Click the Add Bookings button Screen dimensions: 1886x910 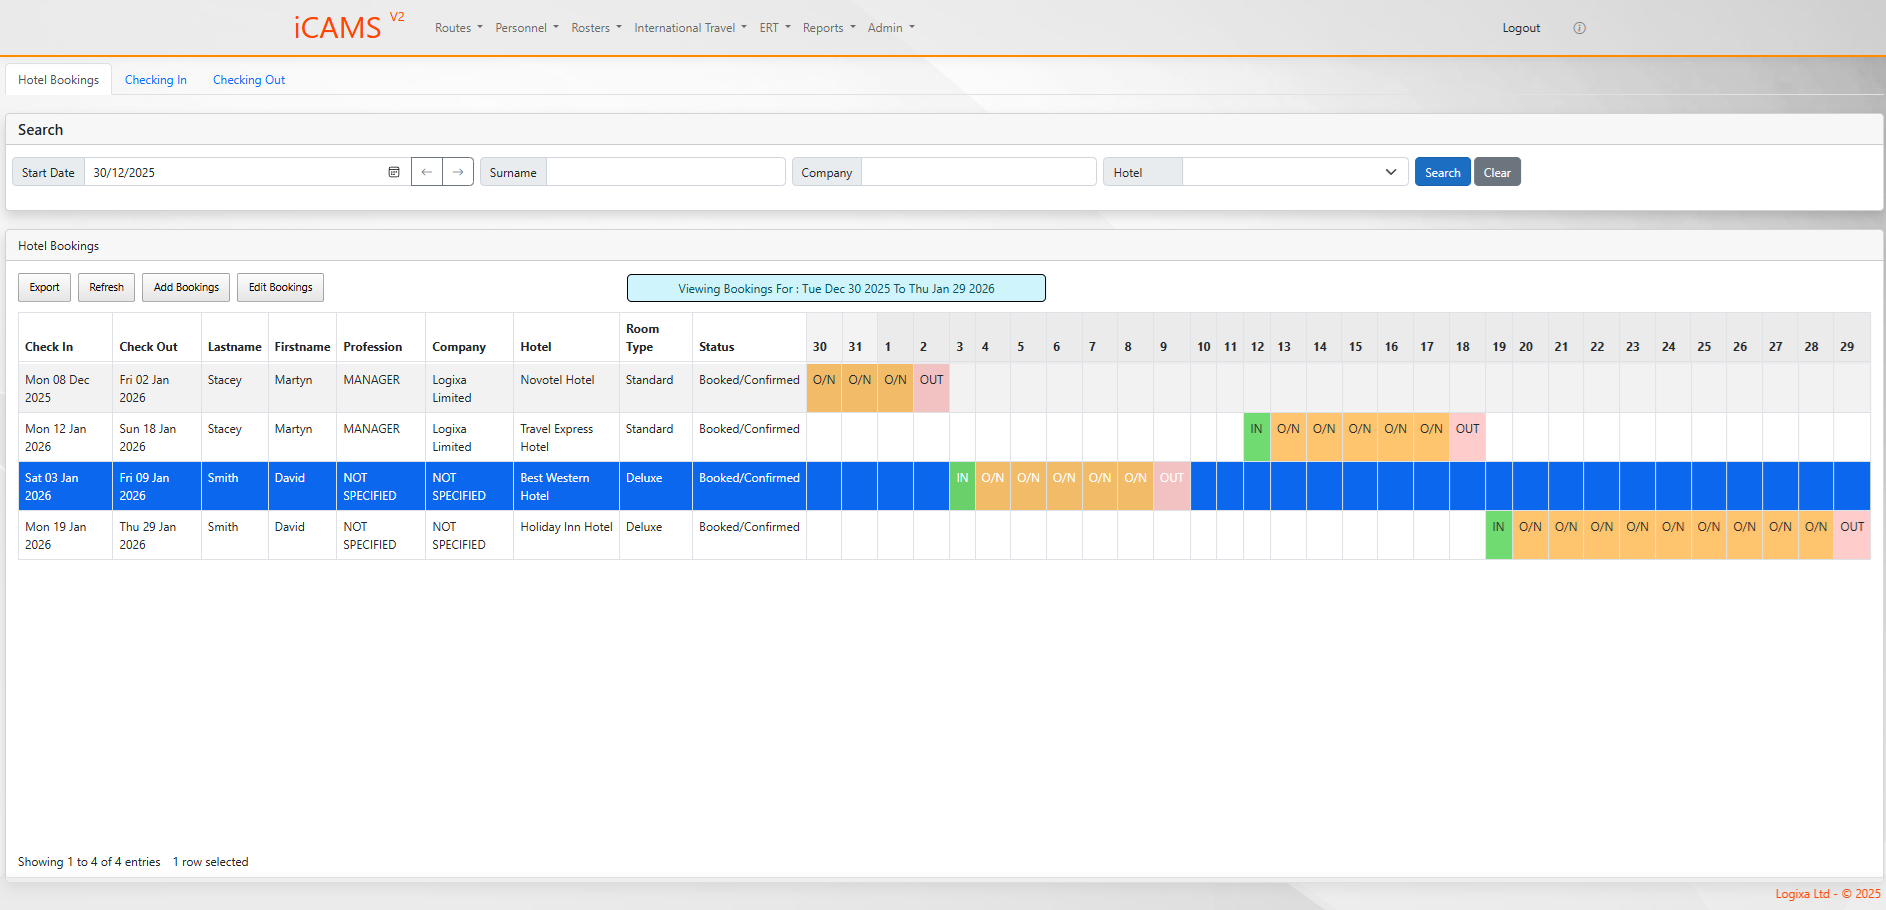point(186,288)
